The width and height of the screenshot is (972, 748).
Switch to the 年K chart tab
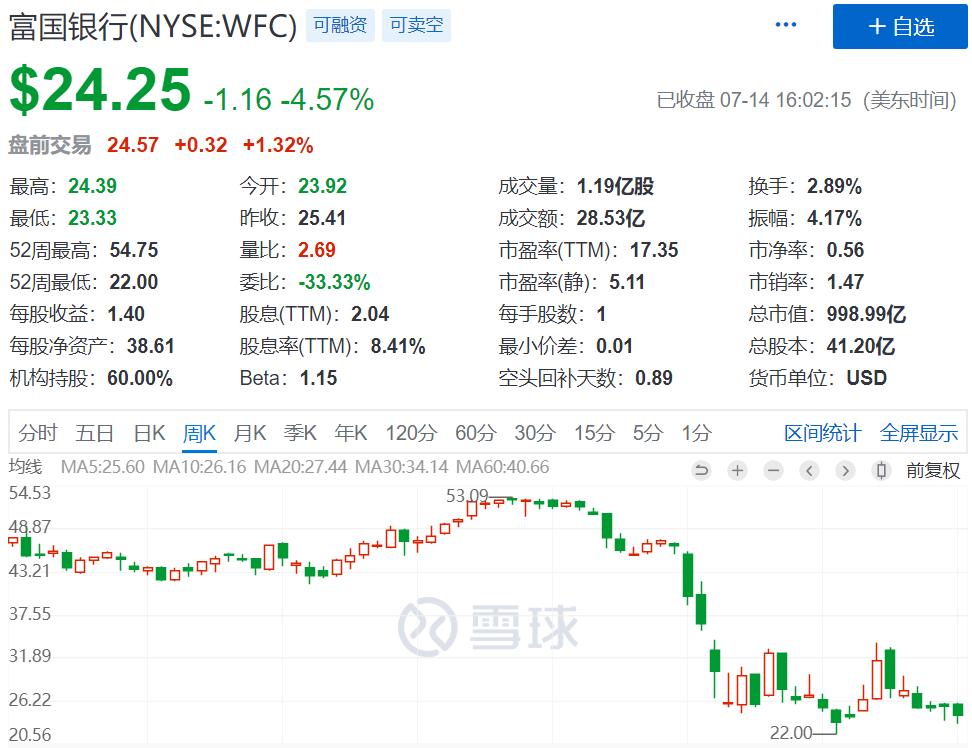coord(351,433)
